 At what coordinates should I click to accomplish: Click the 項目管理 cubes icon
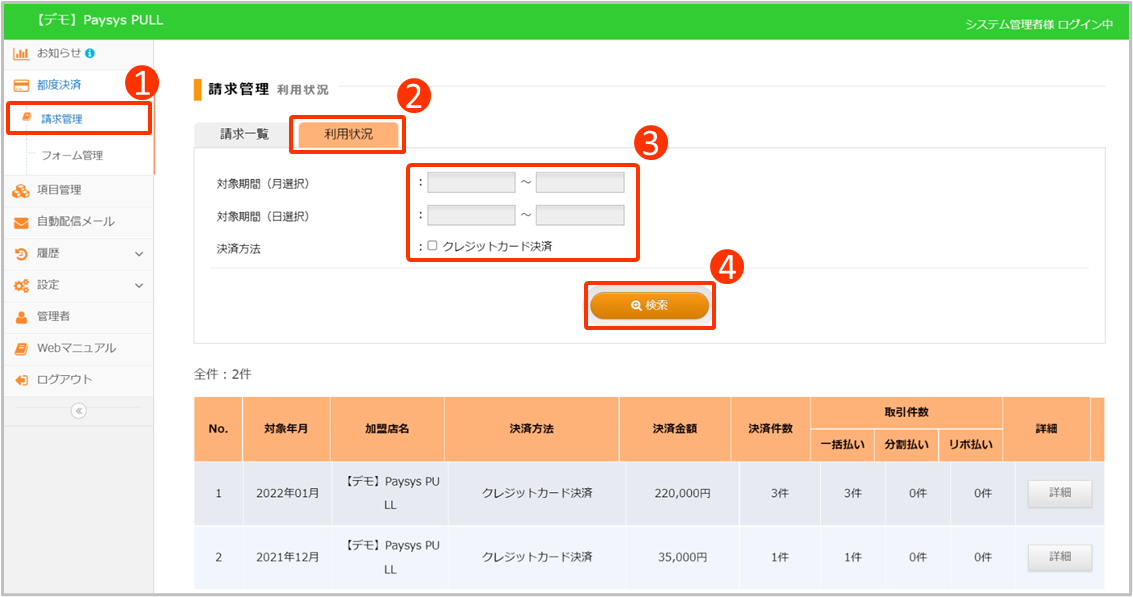tap(21, 190)
